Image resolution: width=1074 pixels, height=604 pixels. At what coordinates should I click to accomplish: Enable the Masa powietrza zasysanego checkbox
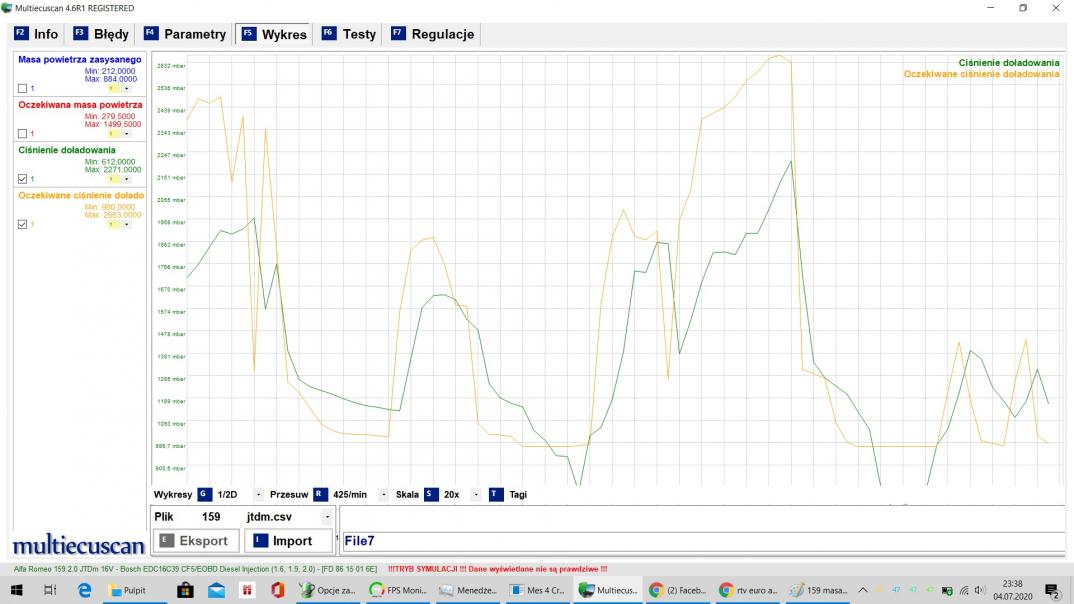(23, 89)
